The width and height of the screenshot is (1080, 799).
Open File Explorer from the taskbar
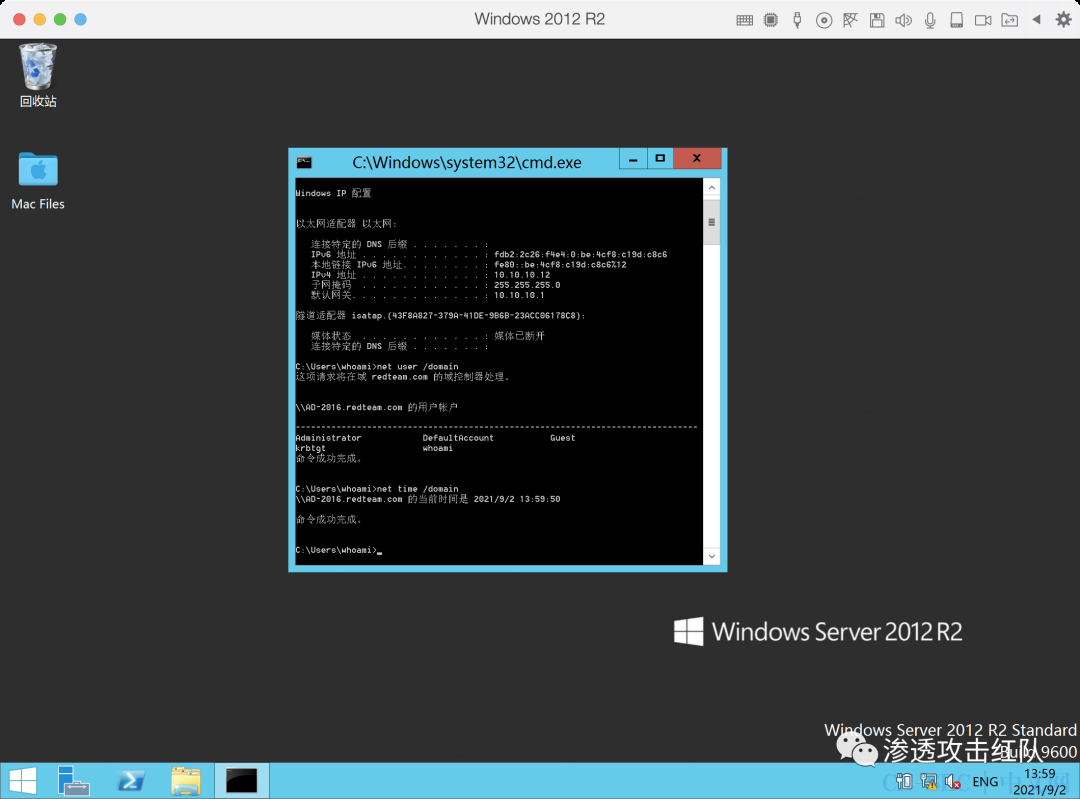[186, 780]
